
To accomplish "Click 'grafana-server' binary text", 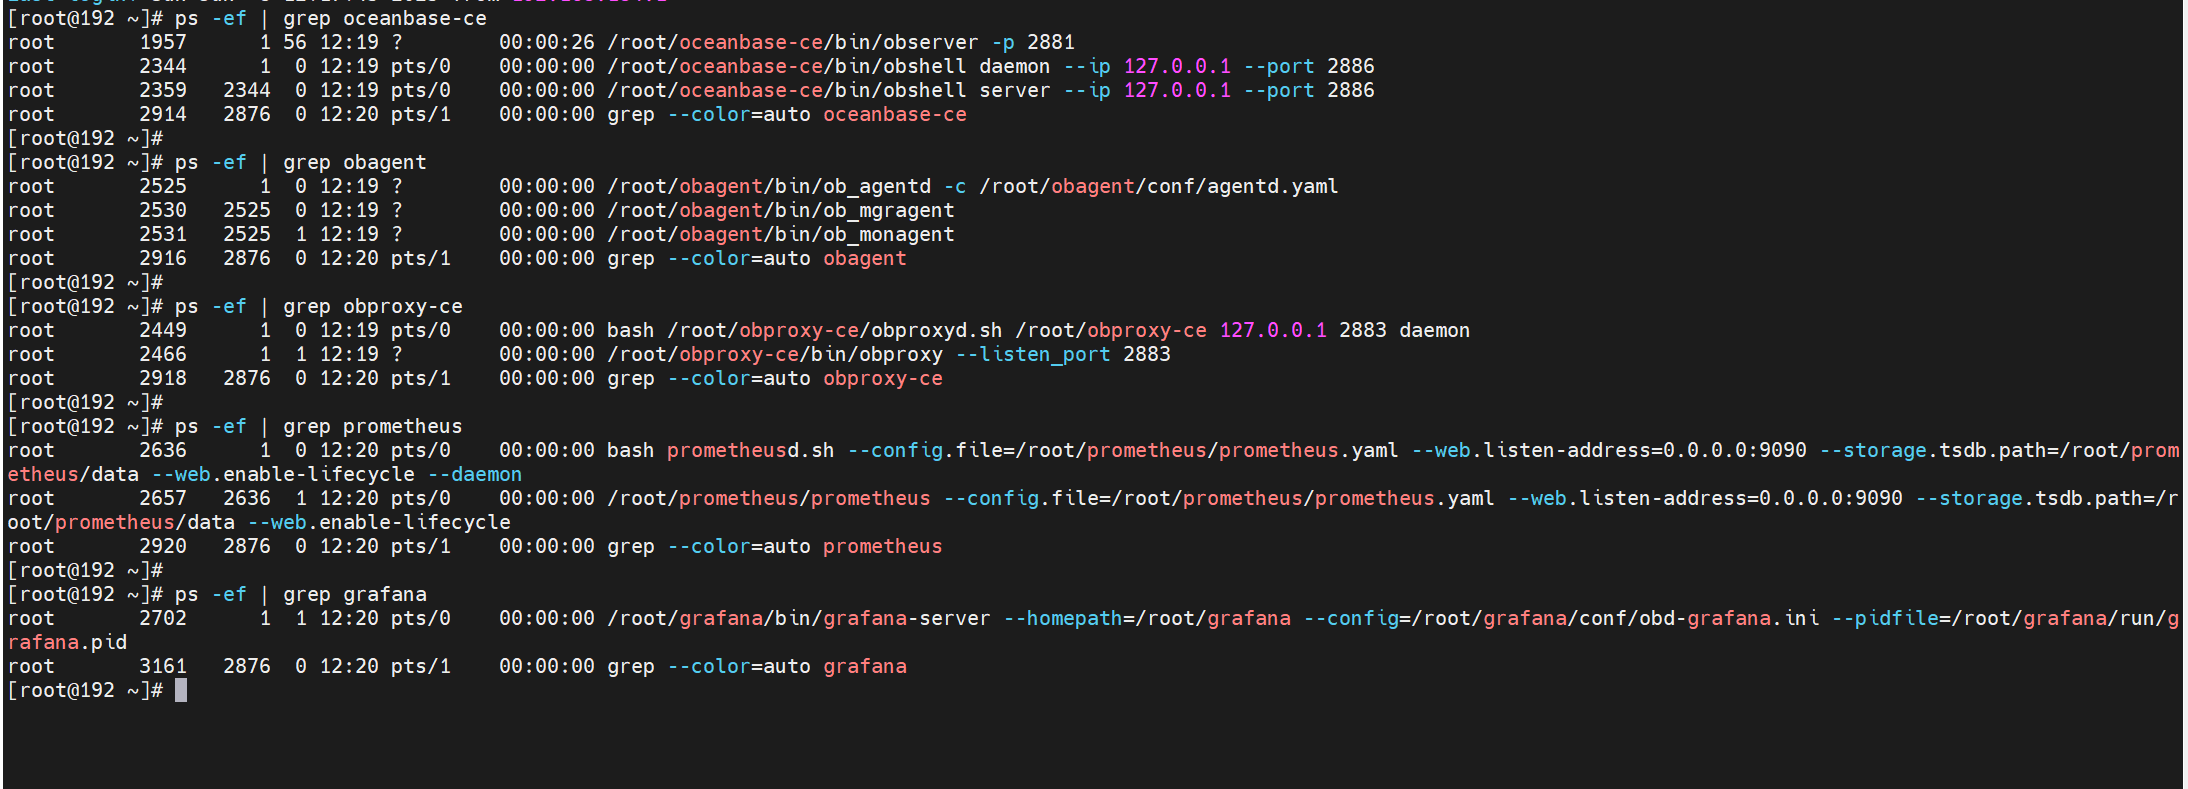I will [907, 618].
